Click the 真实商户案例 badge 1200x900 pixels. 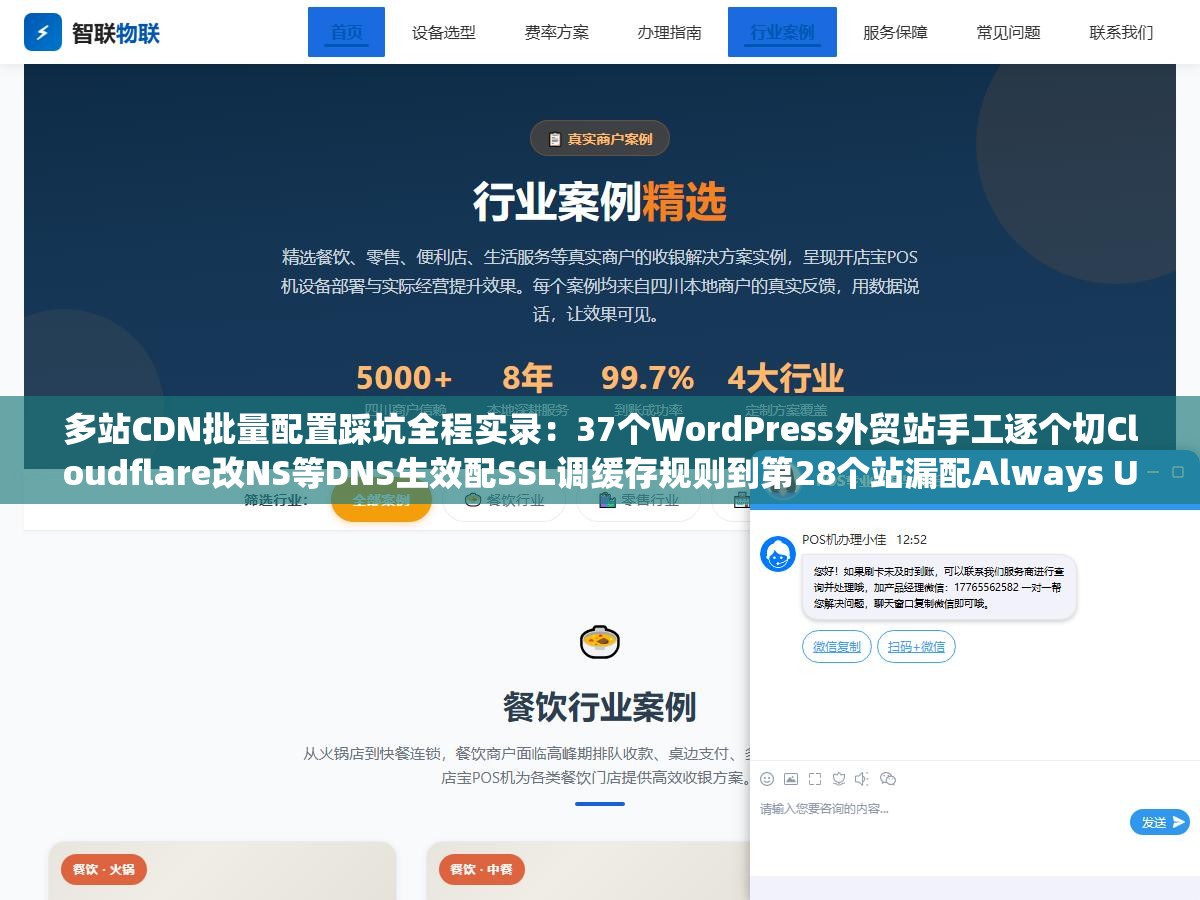[599, 139]
